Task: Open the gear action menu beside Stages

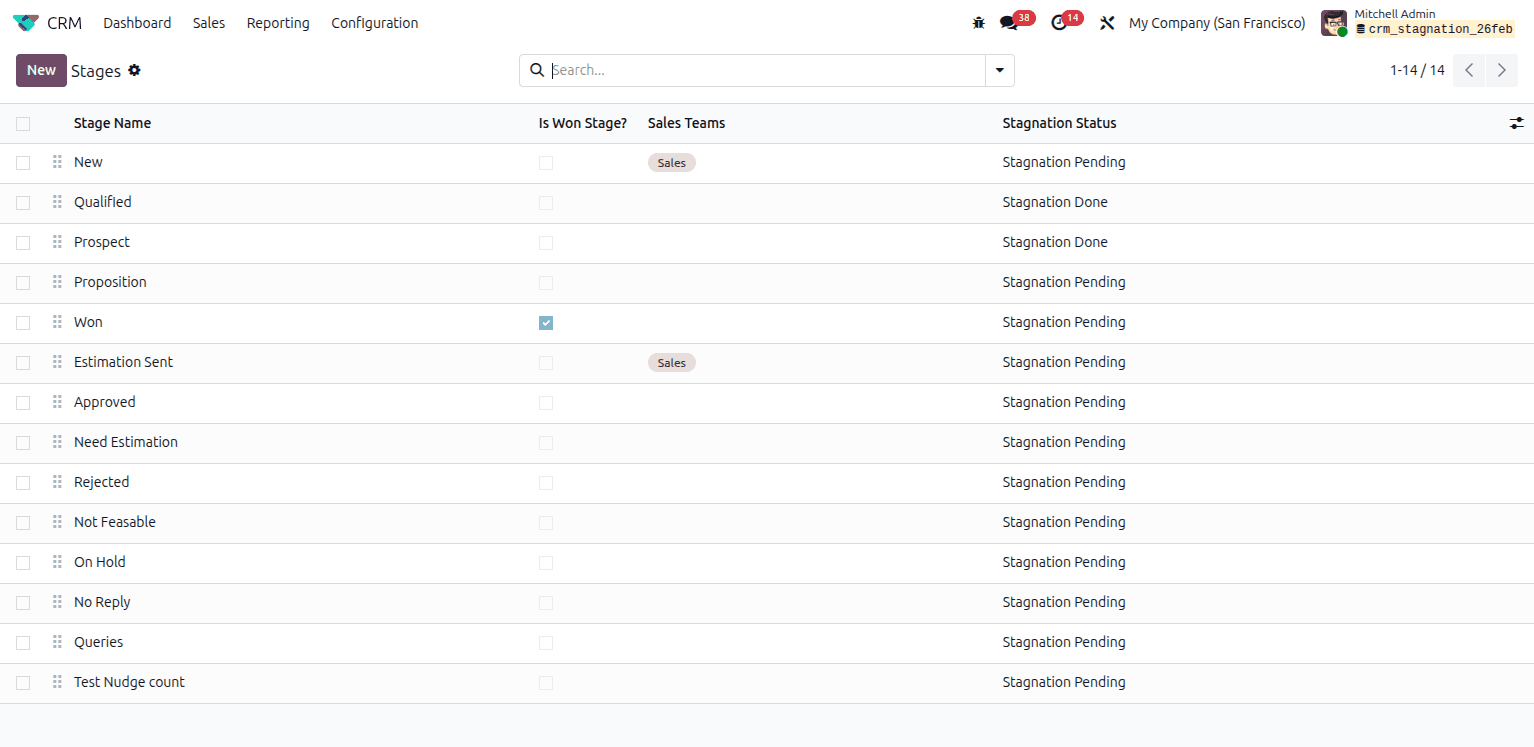Action: pos(134,70)
